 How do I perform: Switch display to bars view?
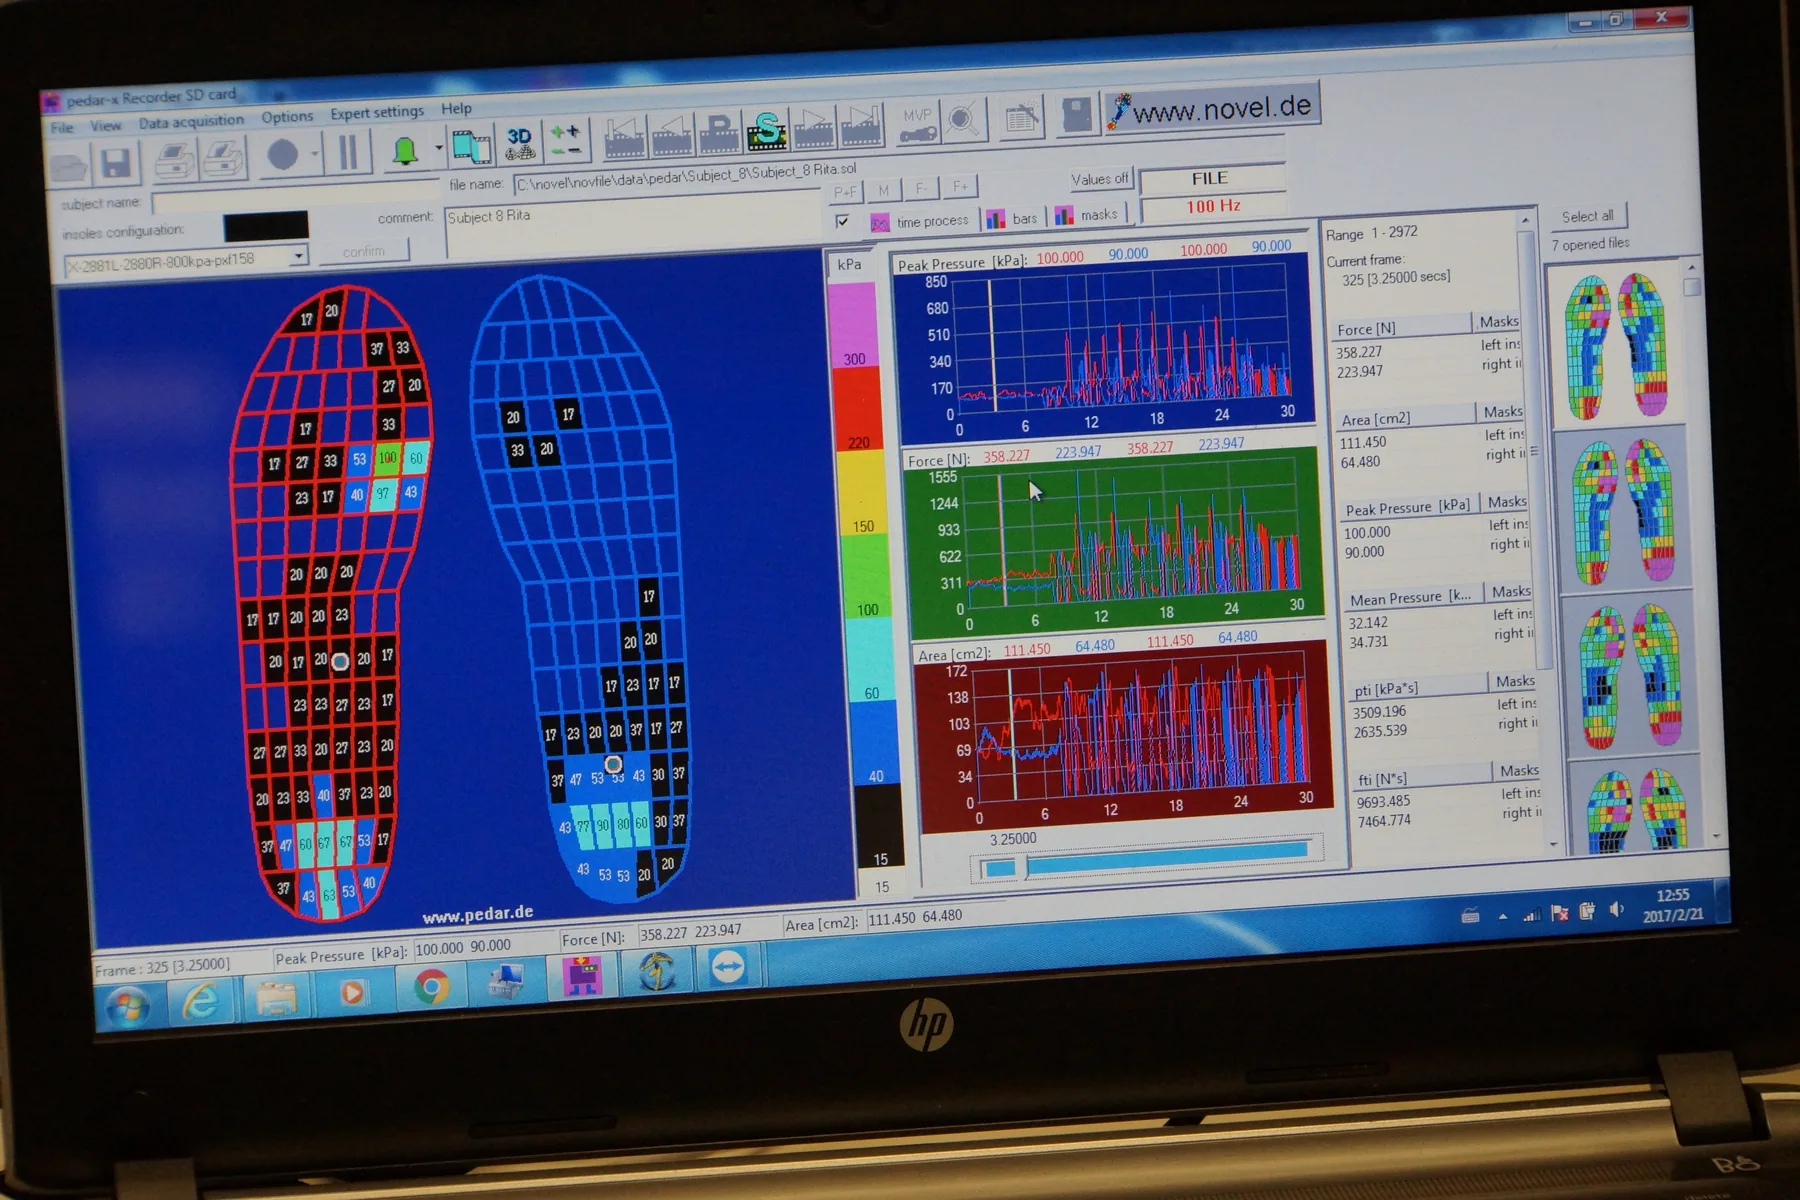click(1013, 218)
